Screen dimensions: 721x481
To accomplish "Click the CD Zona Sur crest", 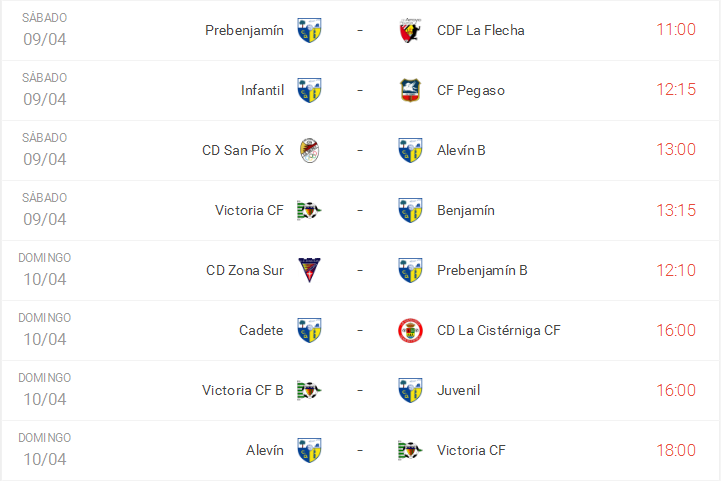I will 310,270.
